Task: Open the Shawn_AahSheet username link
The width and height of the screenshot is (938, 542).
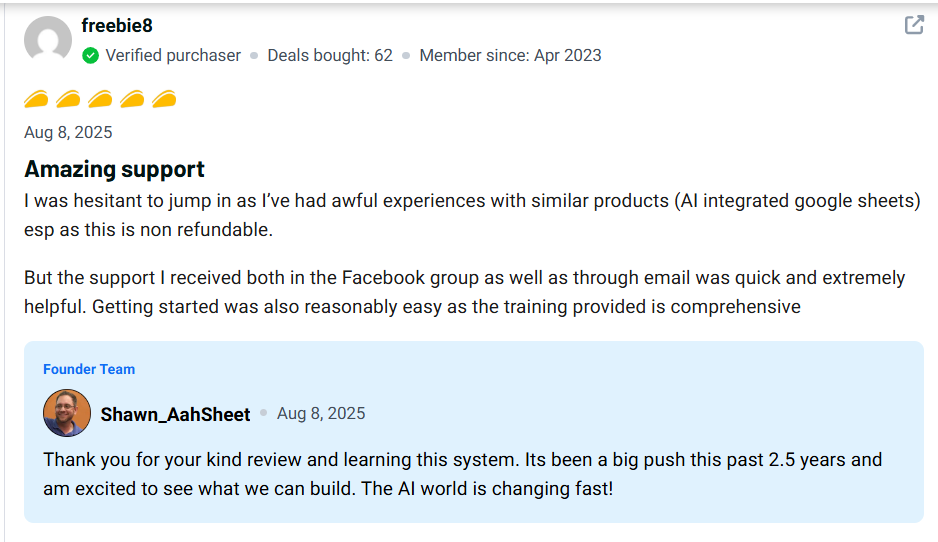Action: 175,414
